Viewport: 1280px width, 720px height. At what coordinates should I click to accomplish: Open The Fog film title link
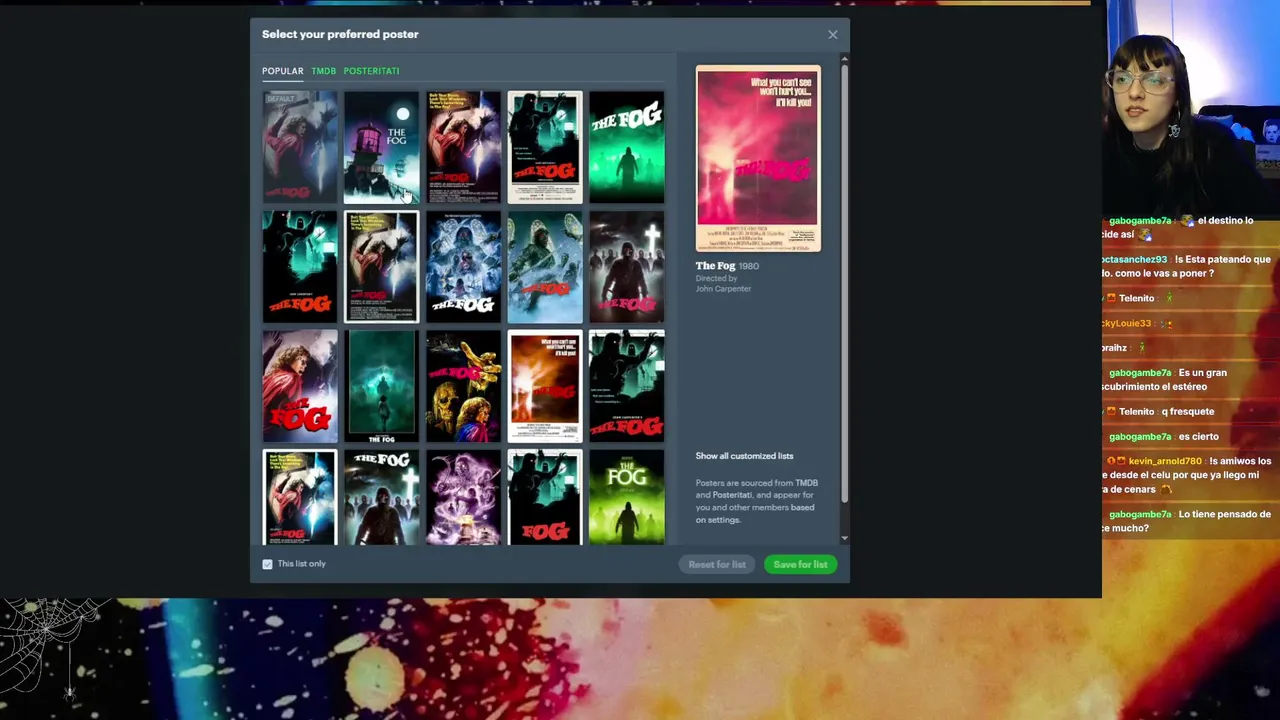pos(715,266)
